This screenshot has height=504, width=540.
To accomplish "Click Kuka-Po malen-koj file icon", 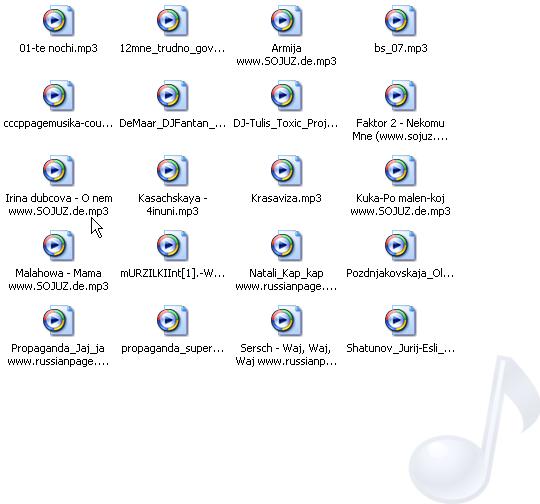I will point(400,171).
